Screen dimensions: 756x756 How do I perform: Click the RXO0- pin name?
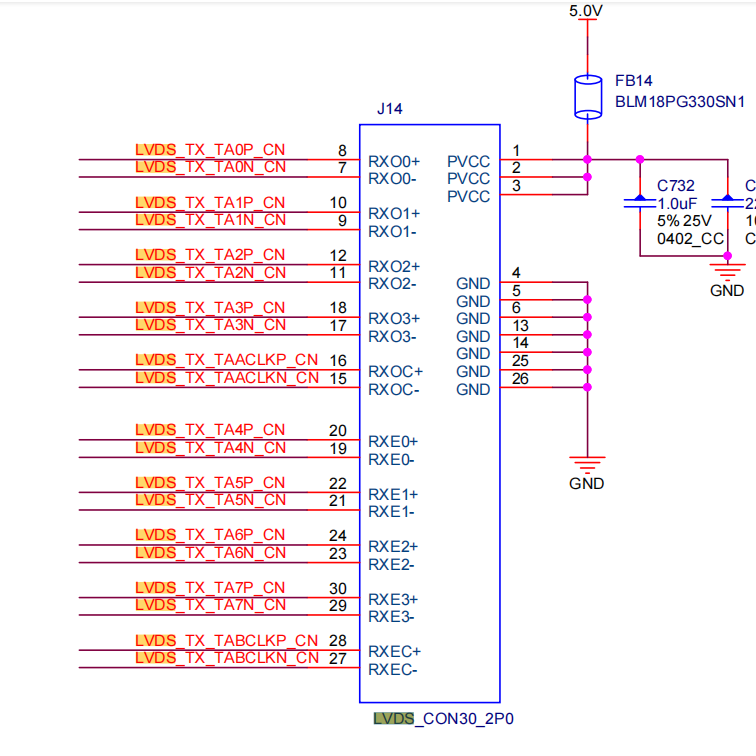(392, 179)
